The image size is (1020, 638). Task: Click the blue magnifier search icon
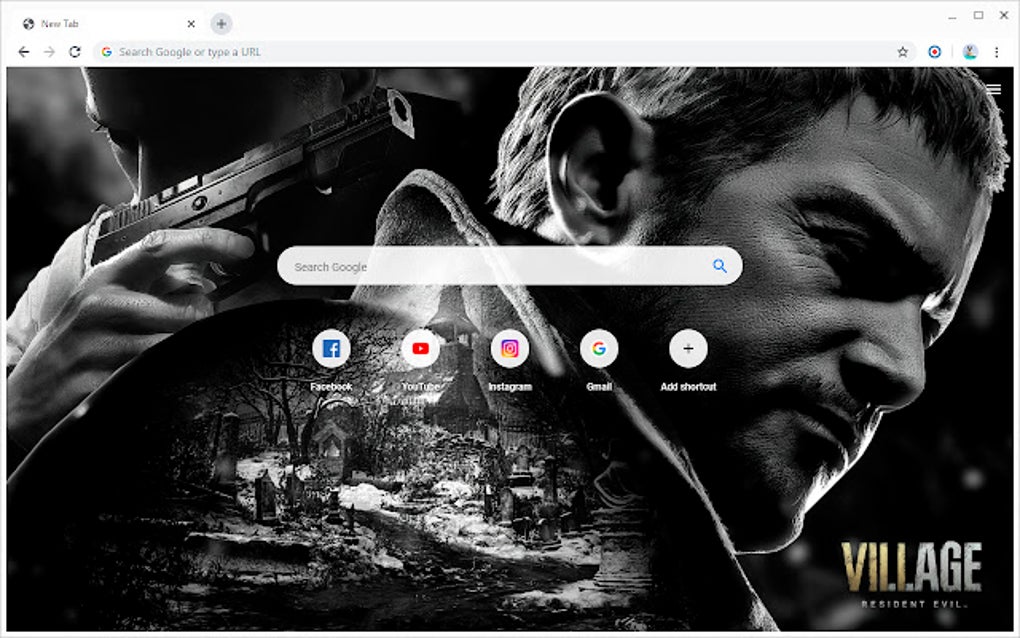coord(719,266)
